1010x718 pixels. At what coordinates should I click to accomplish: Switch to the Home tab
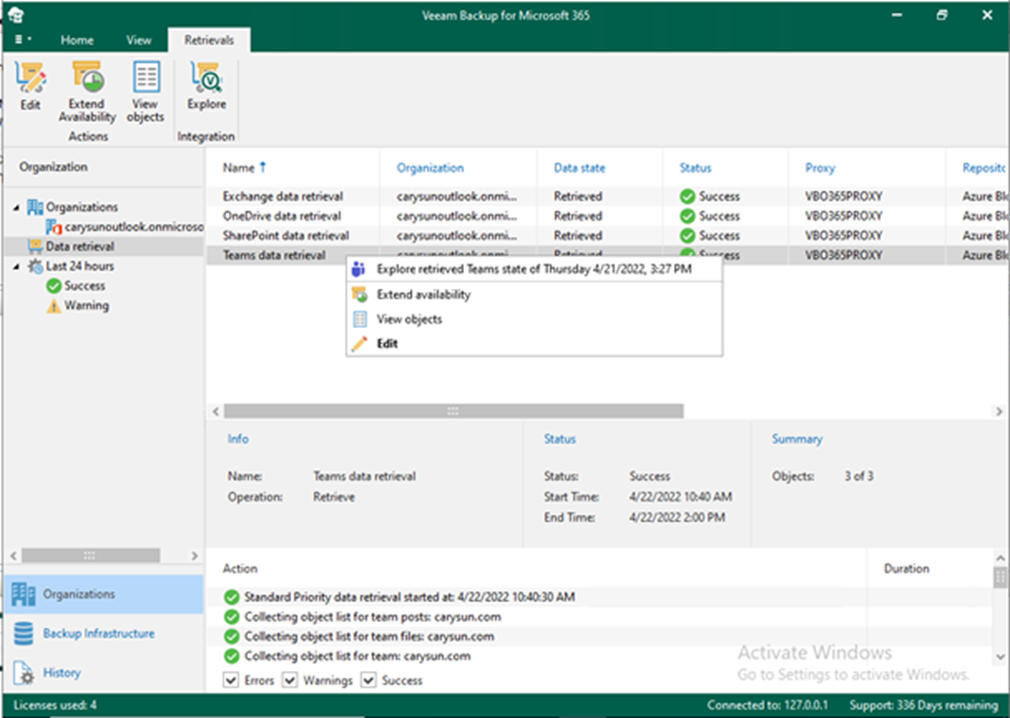tap(77, 40)
